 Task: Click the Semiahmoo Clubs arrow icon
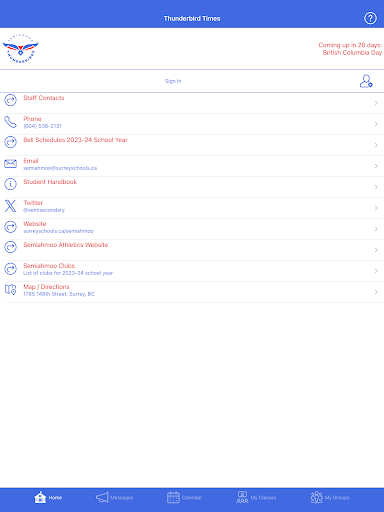click(10, 269)
